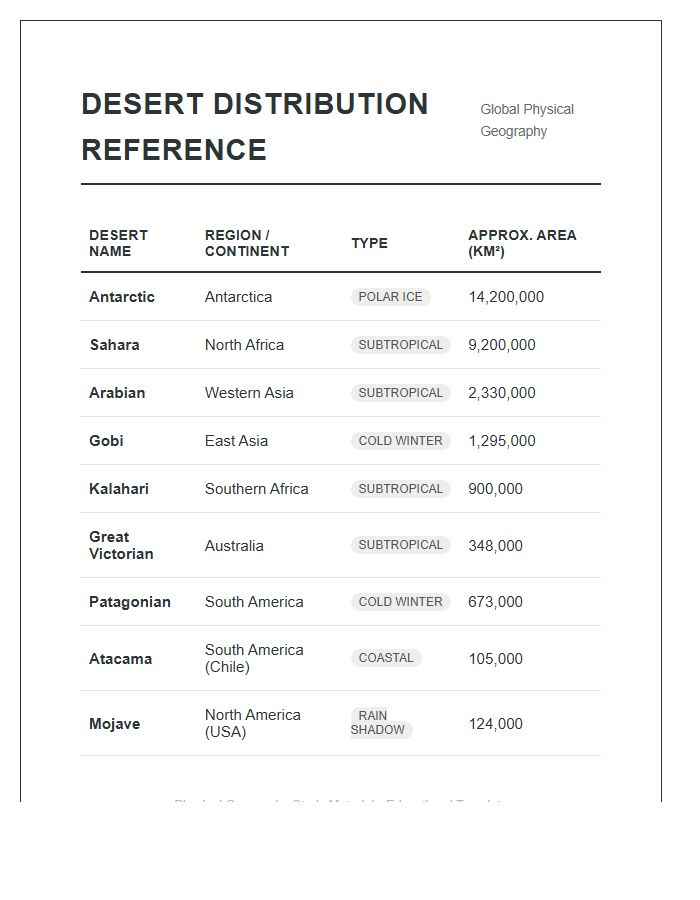Click the Cold Winter badge for Patagonian
This screenshot has width=700, height=900.
click(400, 602)
